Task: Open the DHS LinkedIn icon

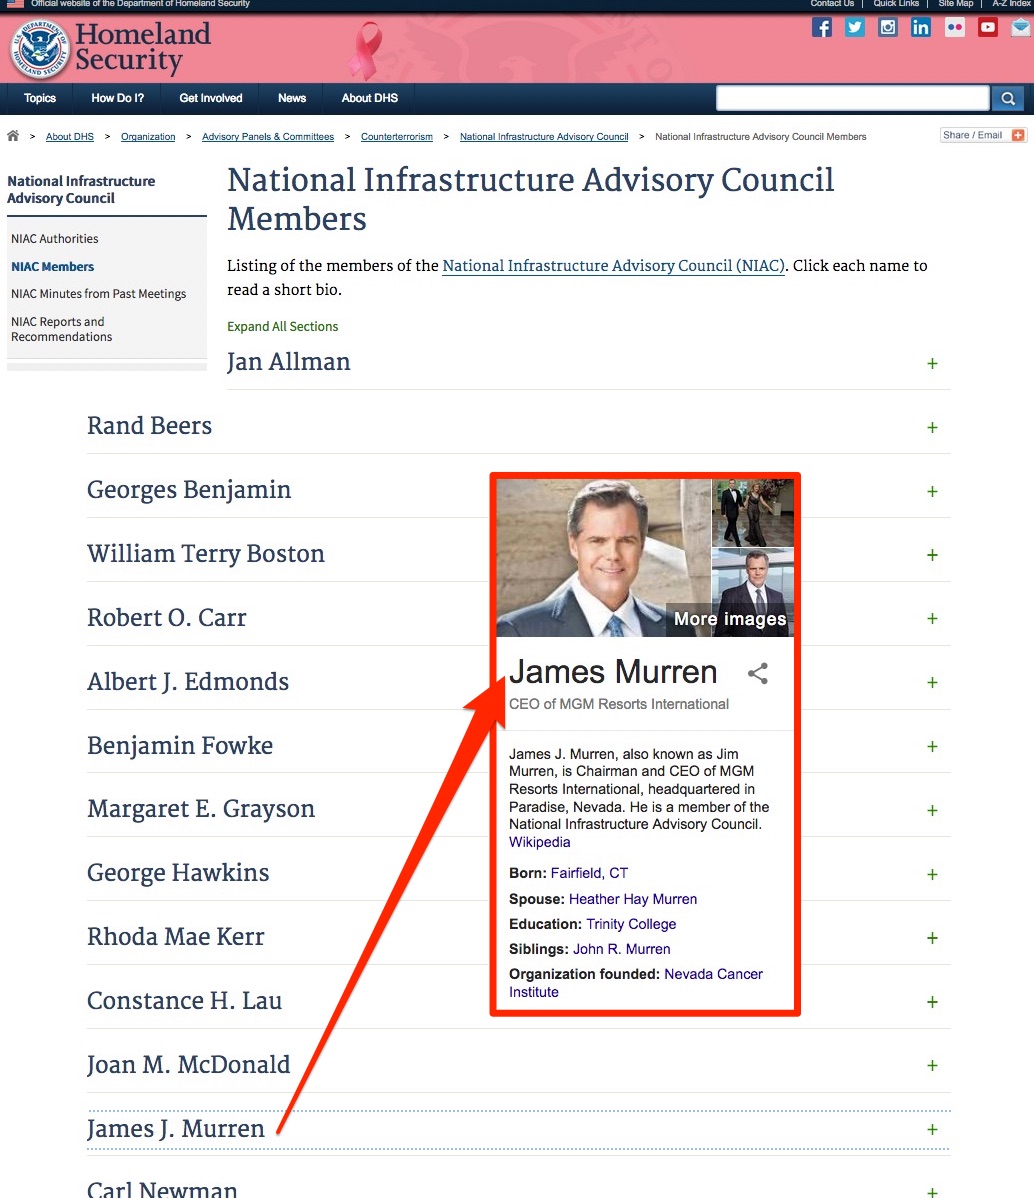Action: pyautogui.click(x=921, y=28)
